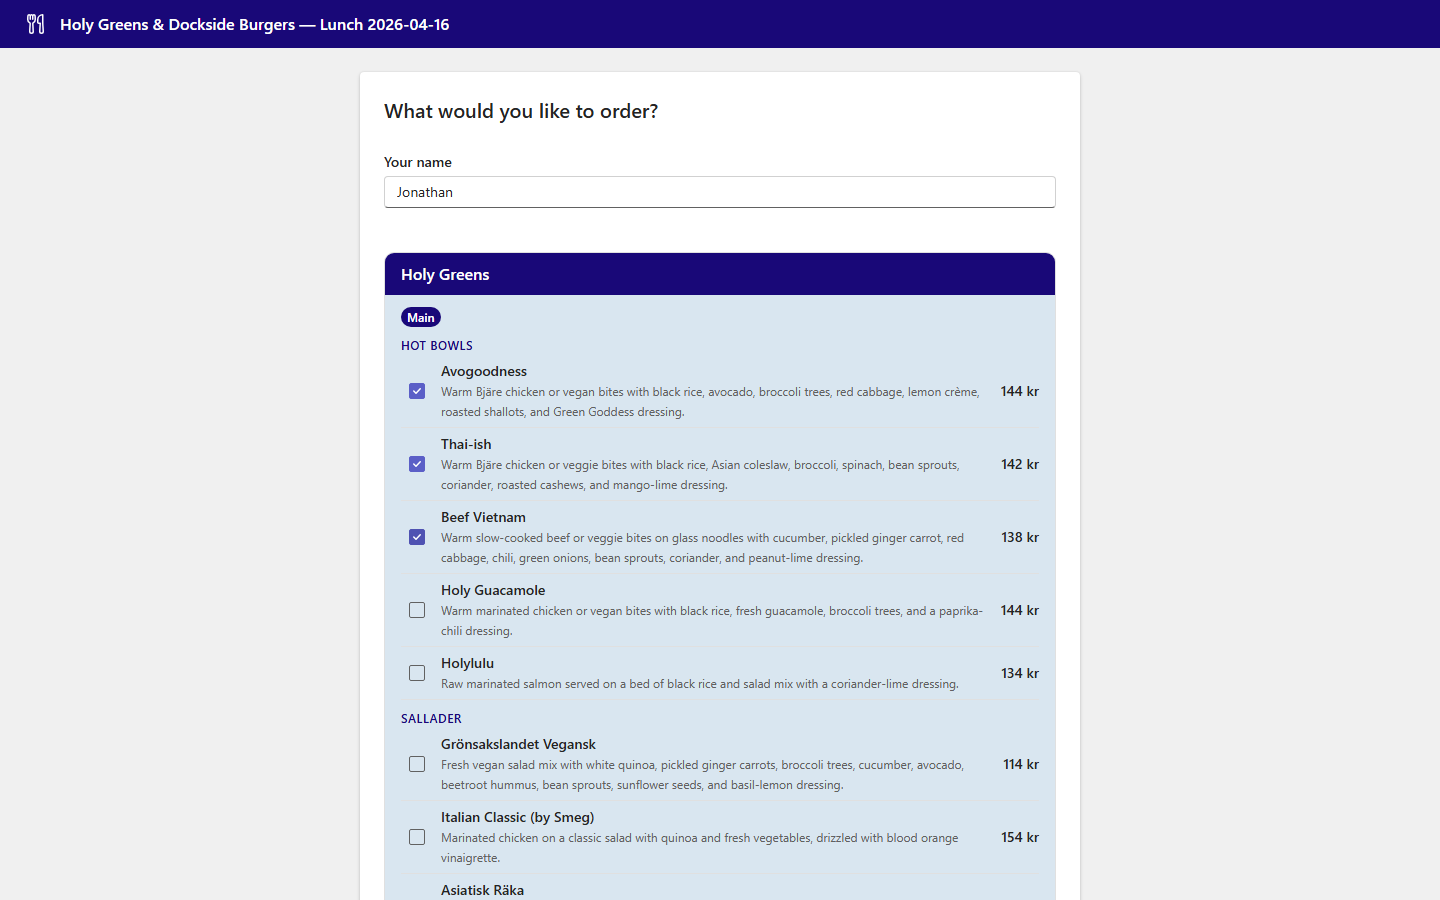Click the 138 kr price for Beef Vietnam

point(1020,537)
